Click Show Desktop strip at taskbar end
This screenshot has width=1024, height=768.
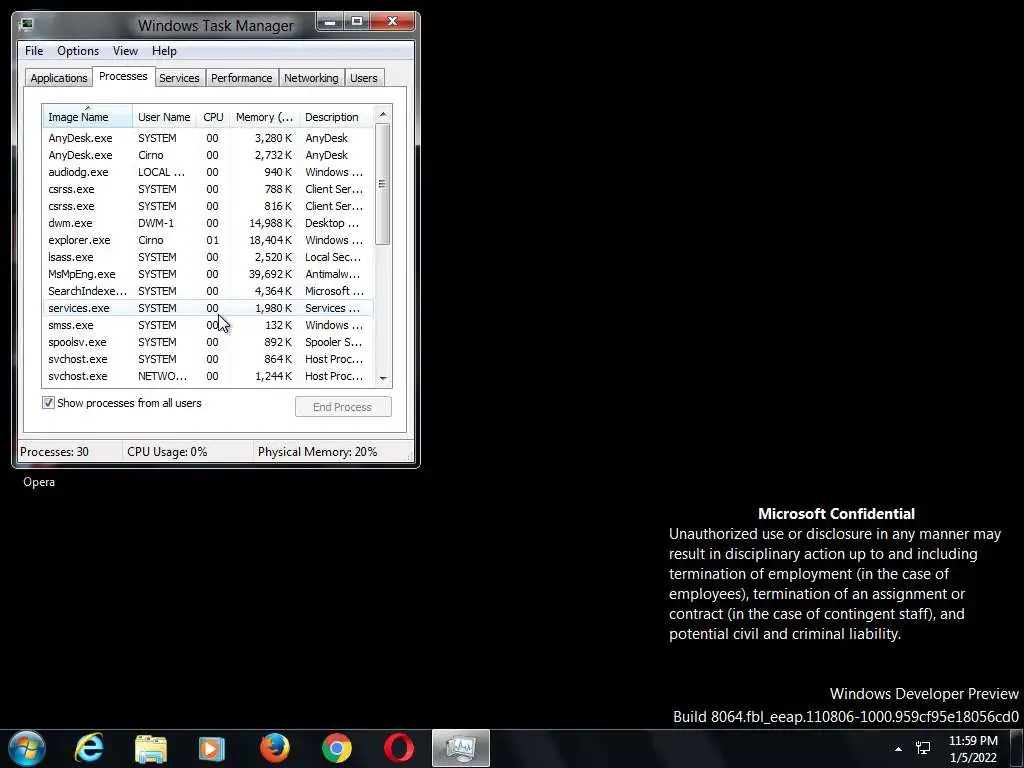click(x=1017, y=749)
